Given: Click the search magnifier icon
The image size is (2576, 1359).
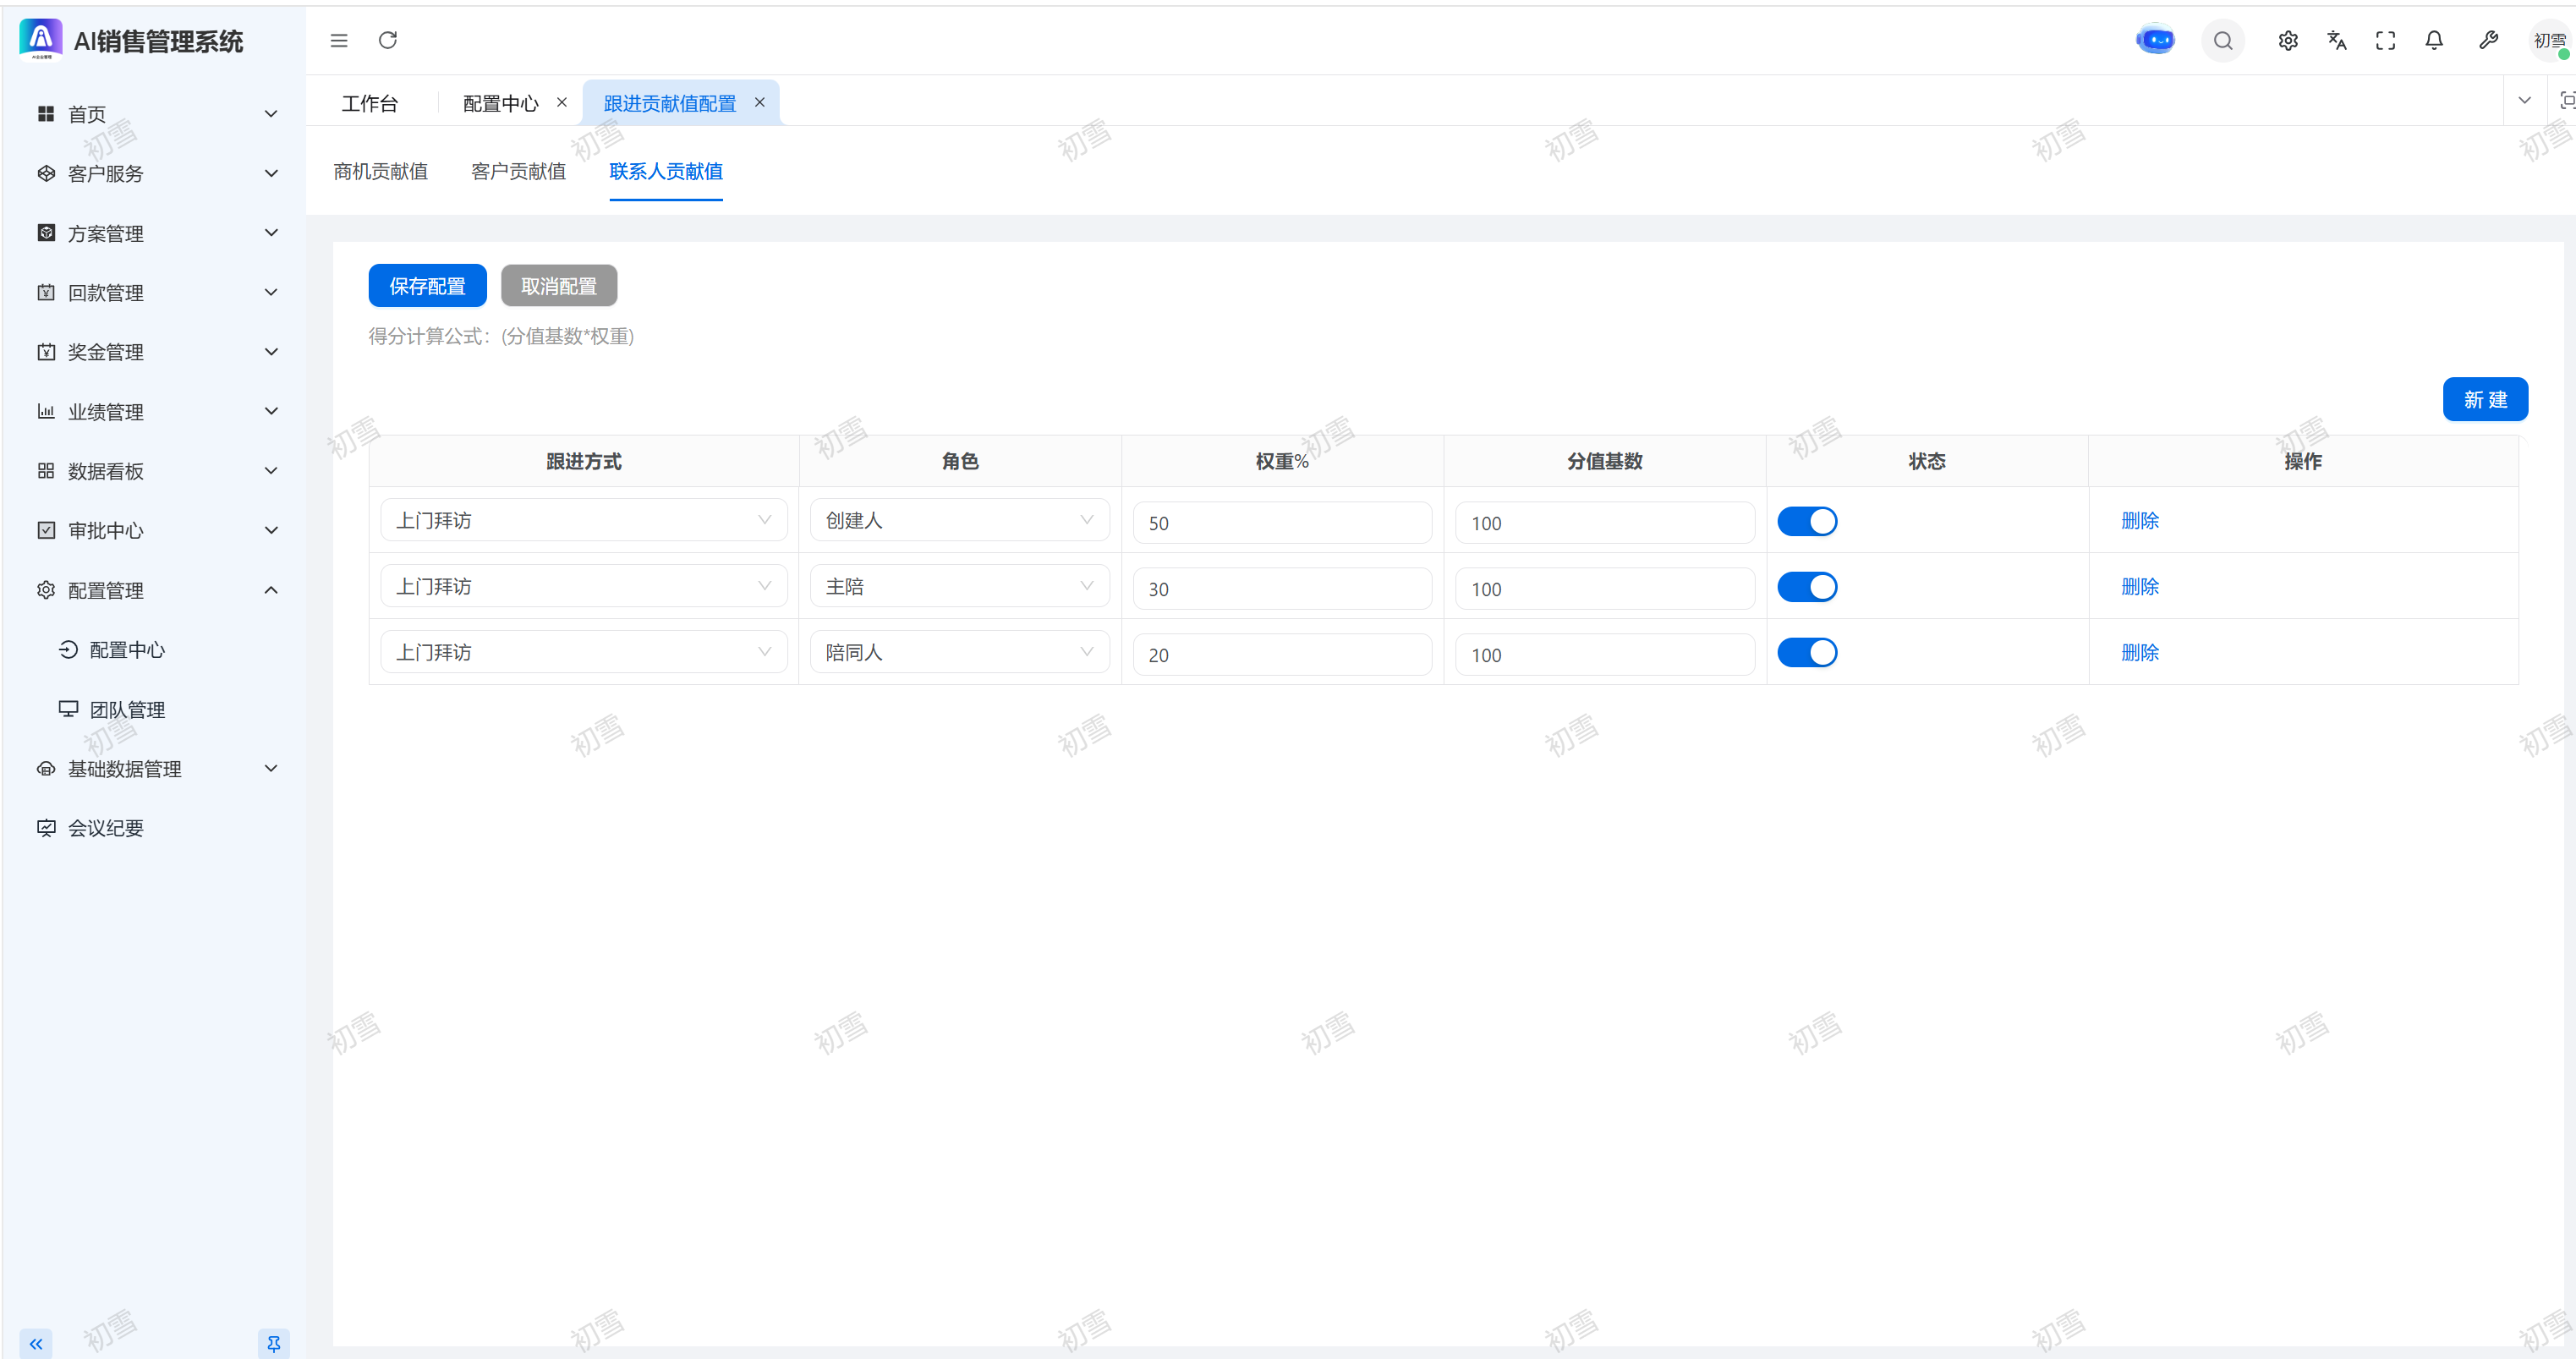Looking at the screenshot, I should [x=2223, y=41].
